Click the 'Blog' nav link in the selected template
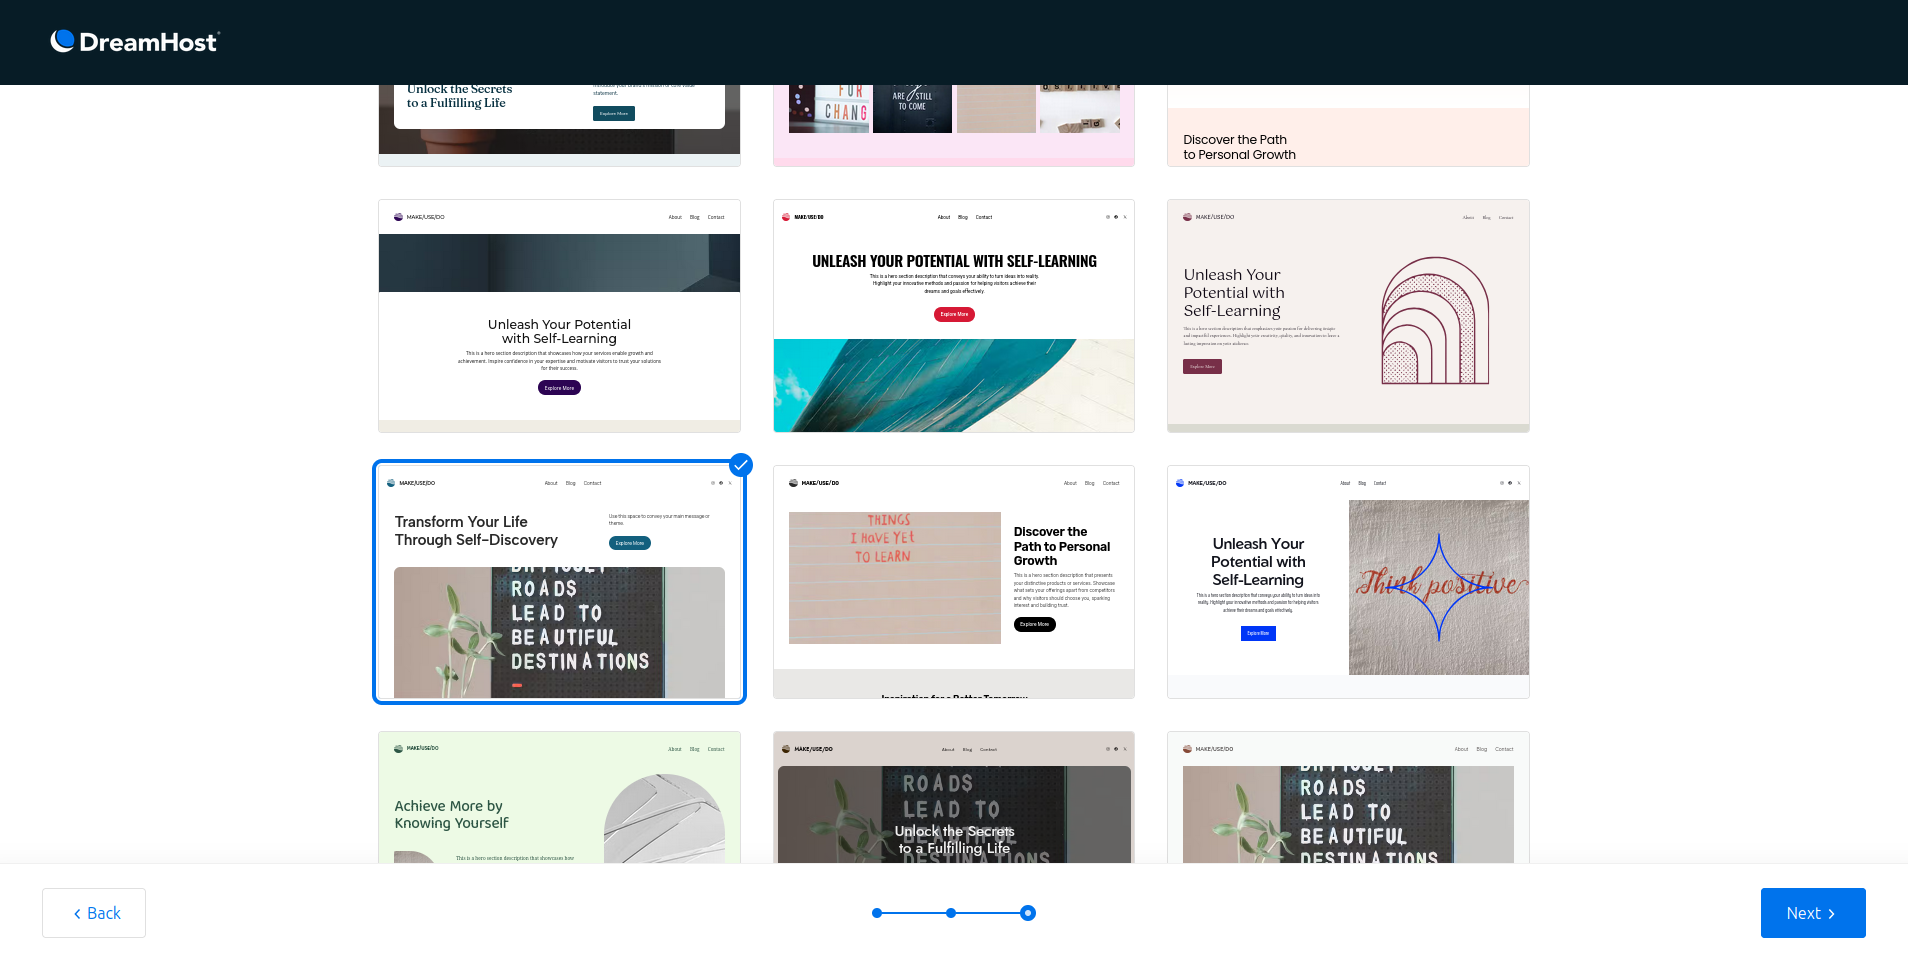 click(570, 483)
